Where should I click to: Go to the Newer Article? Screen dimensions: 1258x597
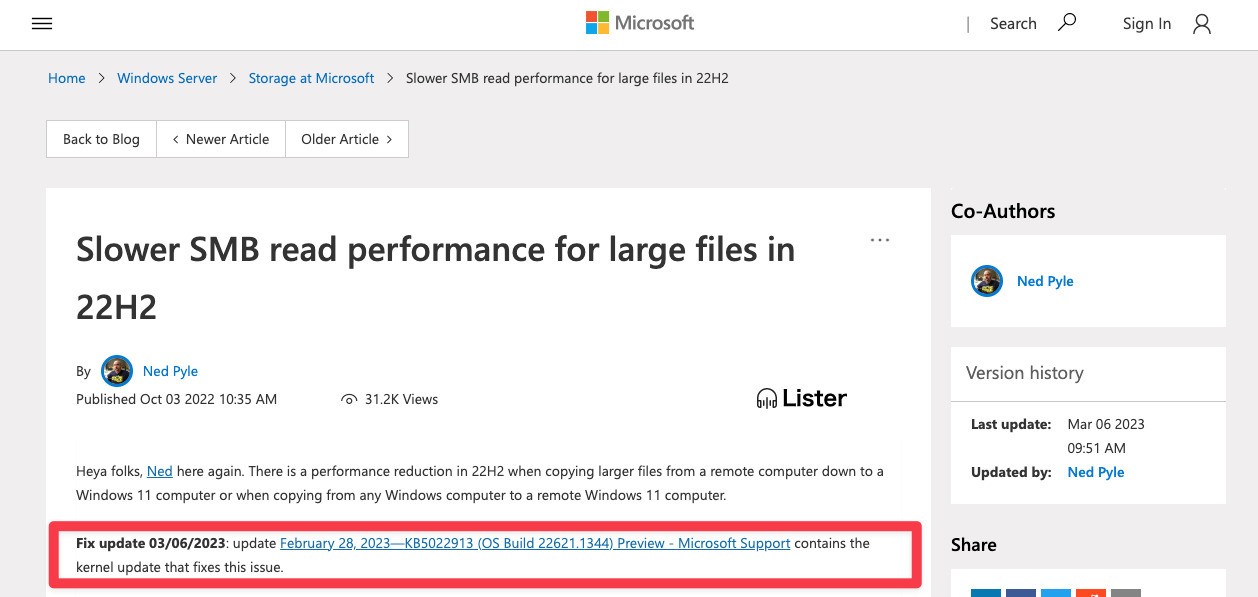pos(220,139)
